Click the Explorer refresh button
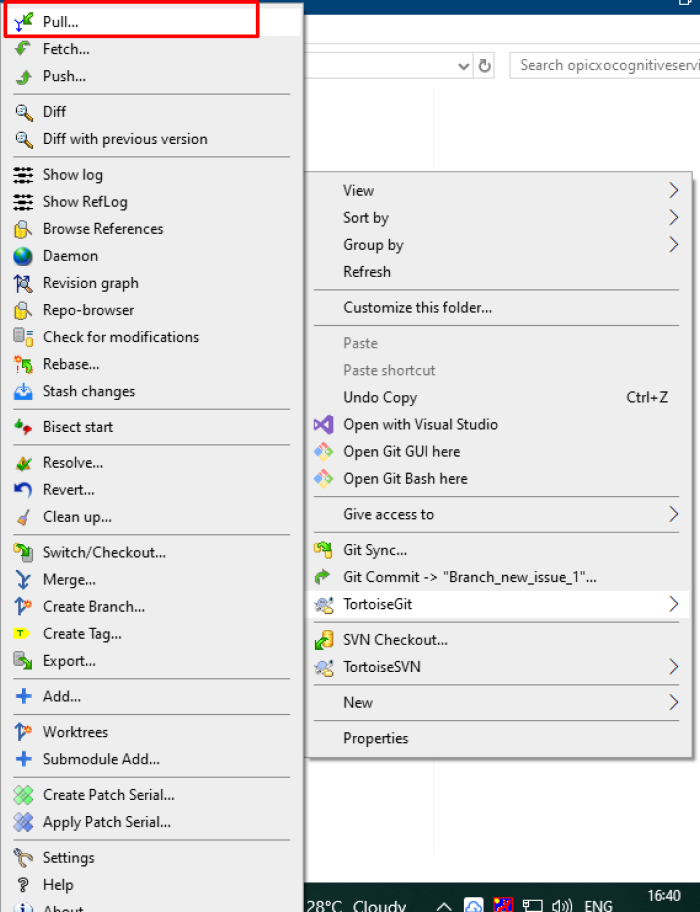This screenshot has height=912, width=700. (484, 66)
